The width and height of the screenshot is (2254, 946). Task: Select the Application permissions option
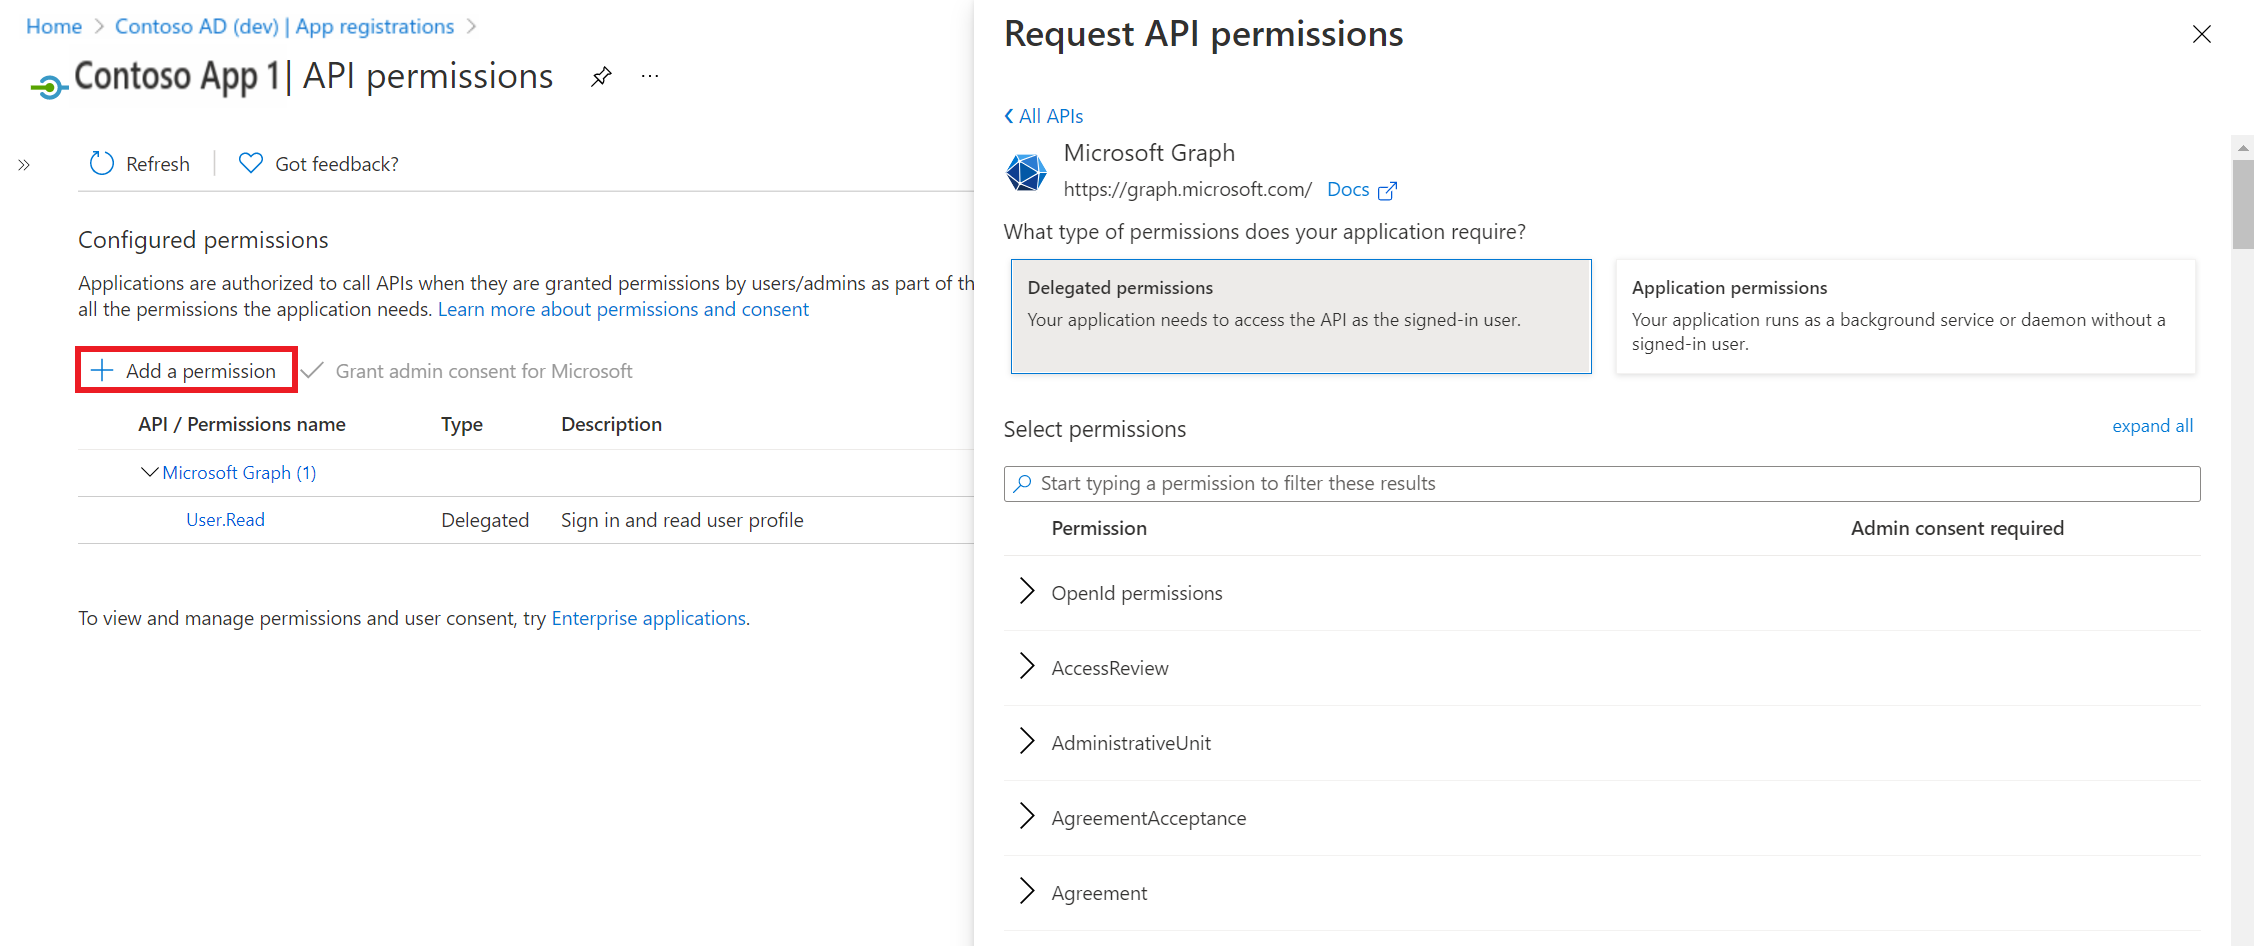(x=1905, y=316)
